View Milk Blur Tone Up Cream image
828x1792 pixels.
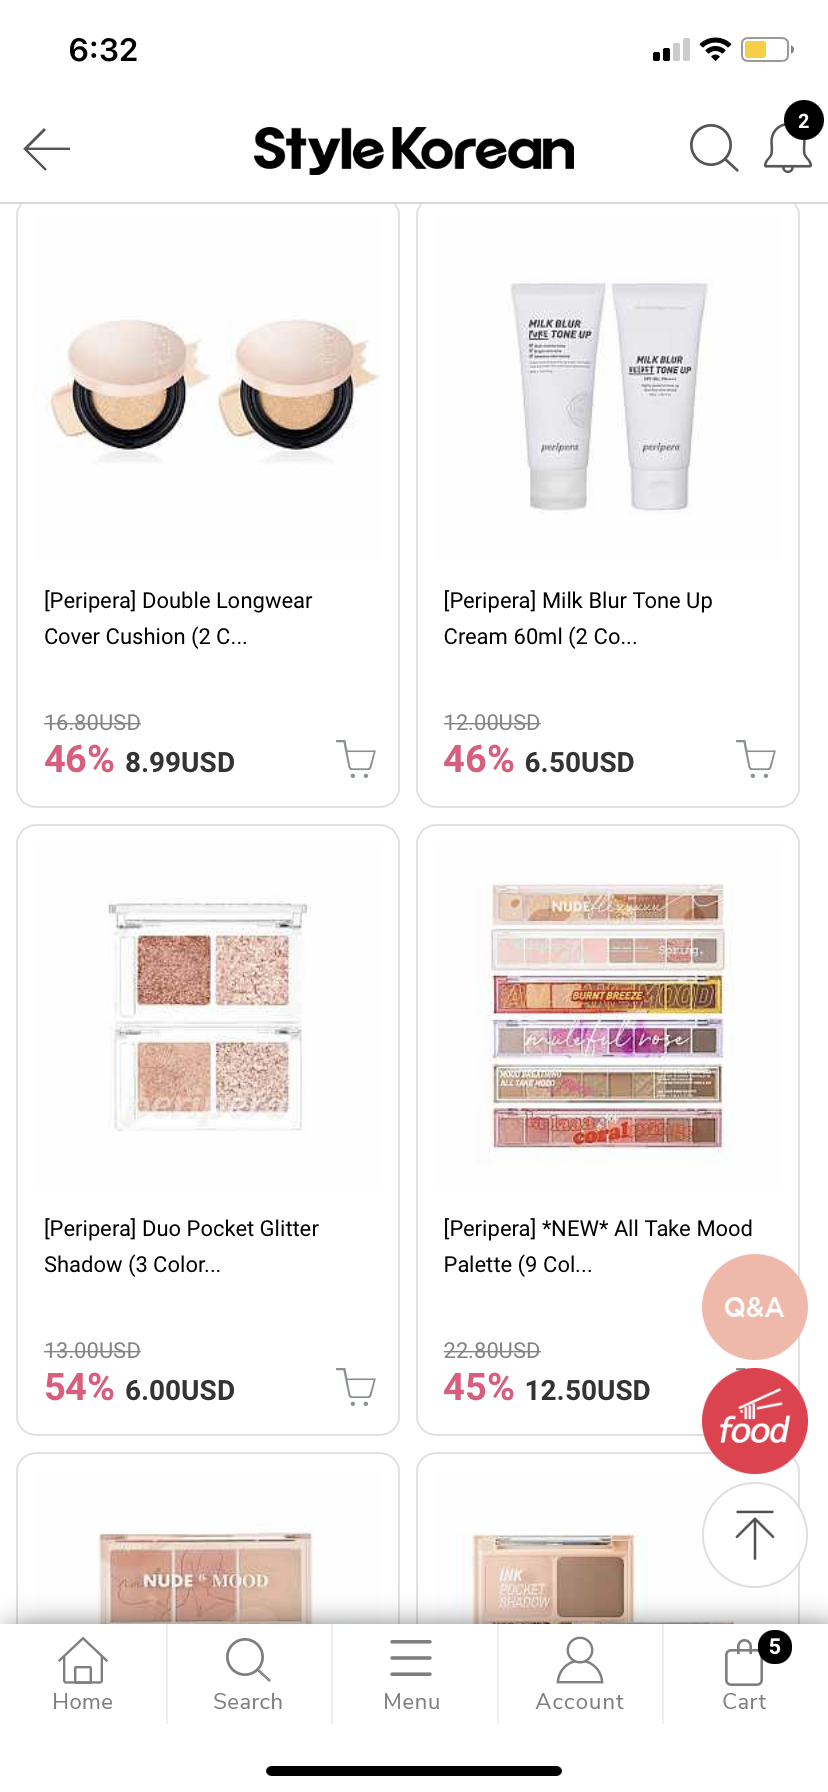pyautogui.click(x=608, y=396)
